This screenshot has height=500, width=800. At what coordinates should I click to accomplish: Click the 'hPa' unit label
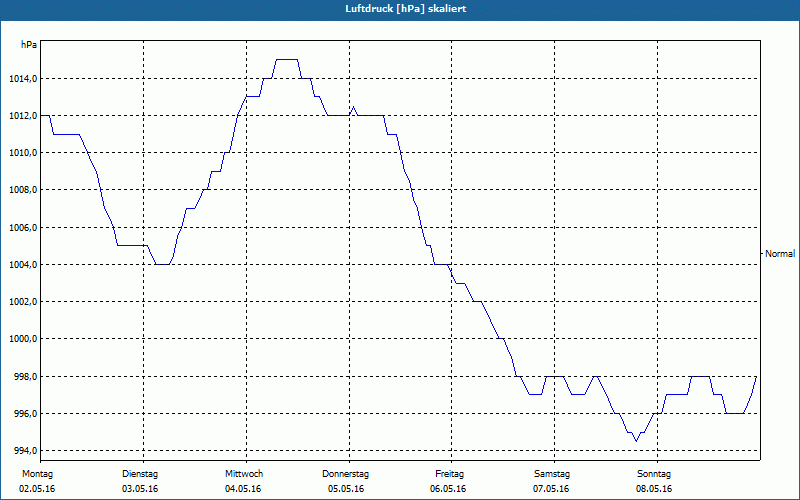29,45
